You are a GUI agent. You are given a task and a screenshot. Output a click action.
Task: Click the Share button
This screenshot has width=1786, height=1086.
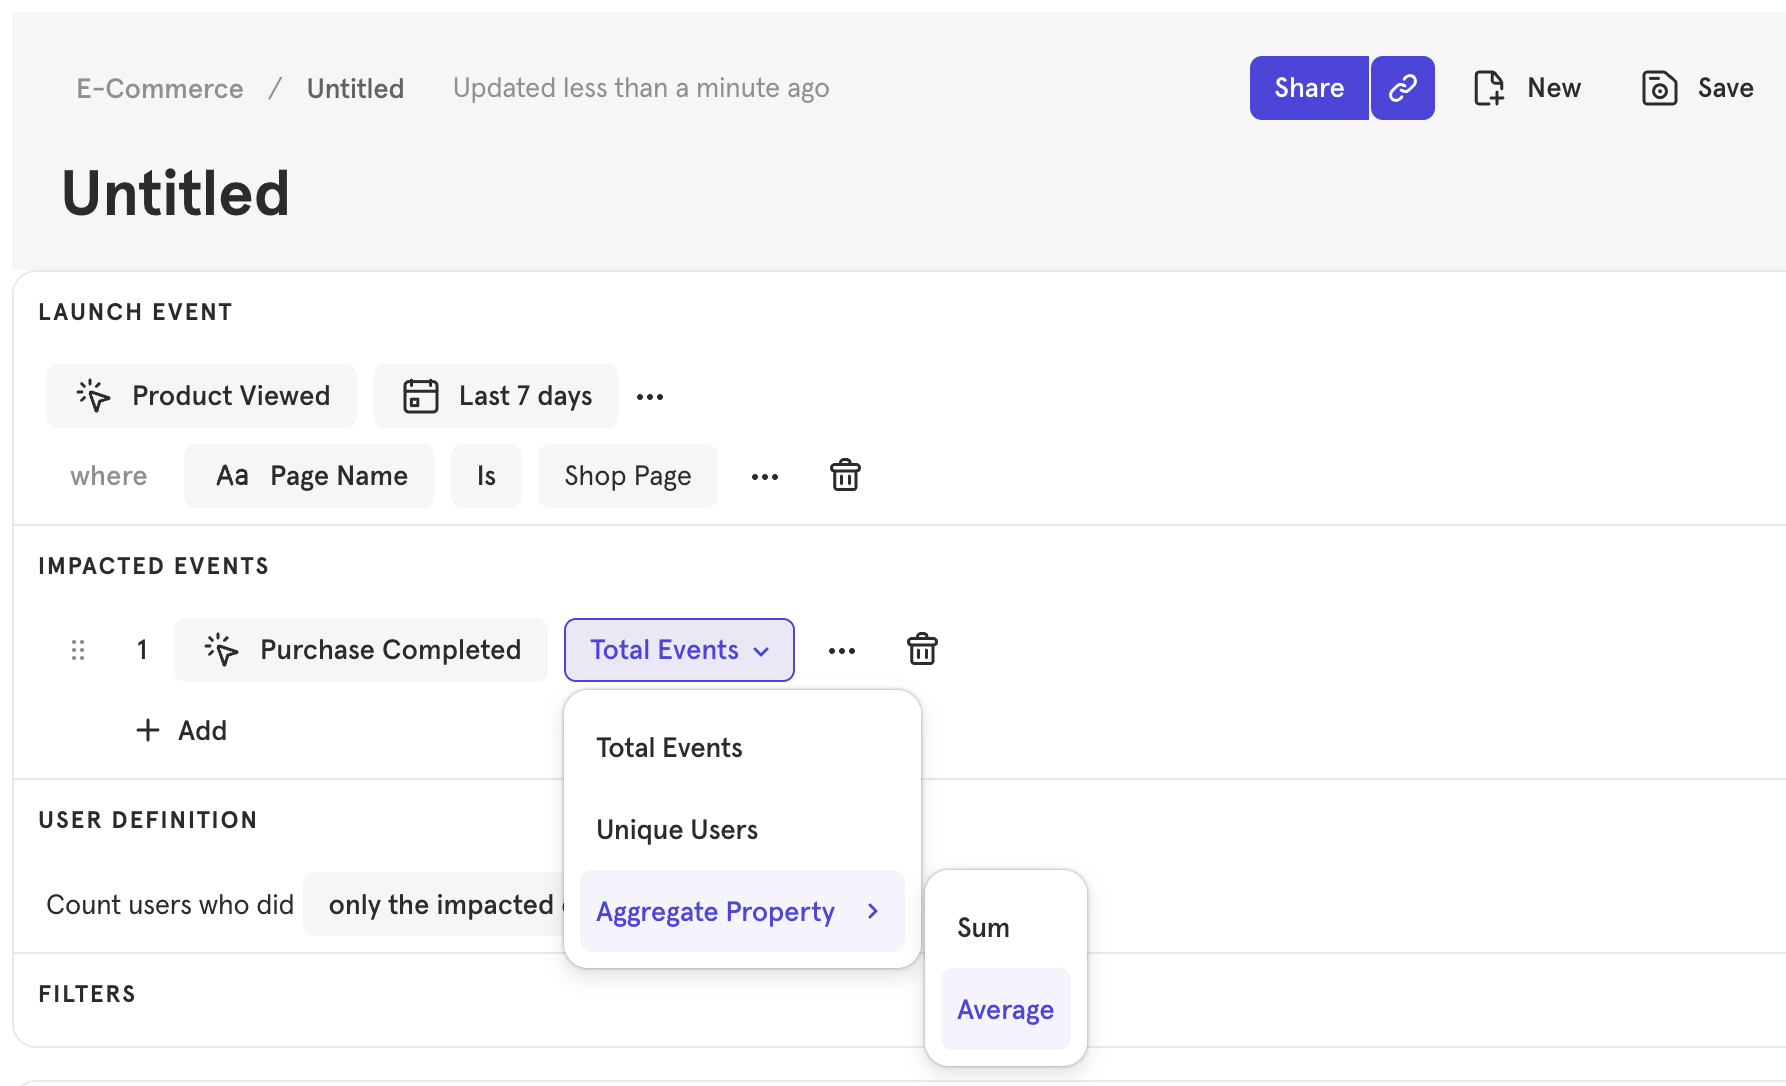tap(1308, 88)
